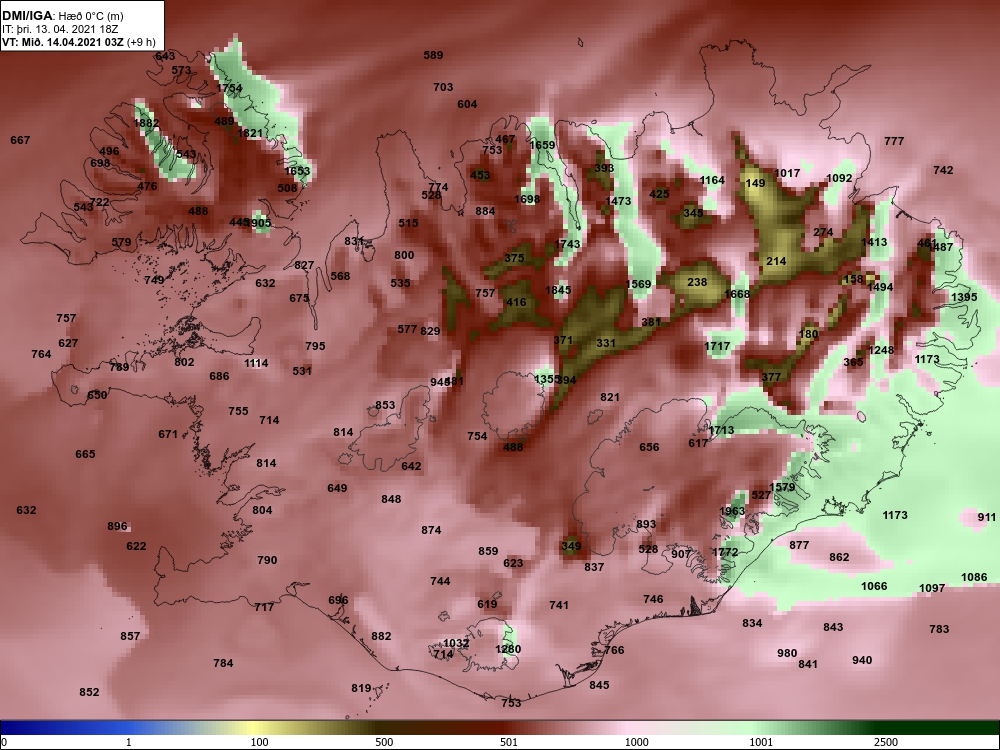Click the map value 790

[267, 561]
